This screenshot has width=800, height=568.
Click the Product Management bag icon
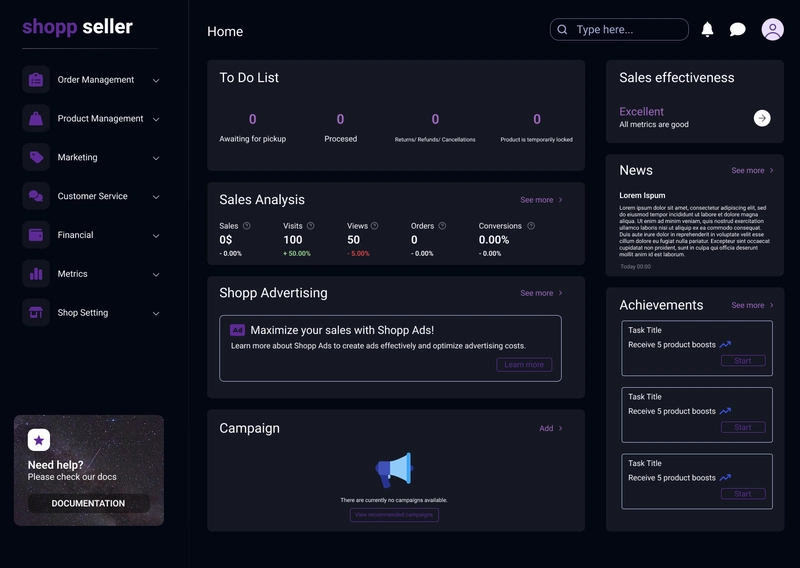(x=36, y=118)
